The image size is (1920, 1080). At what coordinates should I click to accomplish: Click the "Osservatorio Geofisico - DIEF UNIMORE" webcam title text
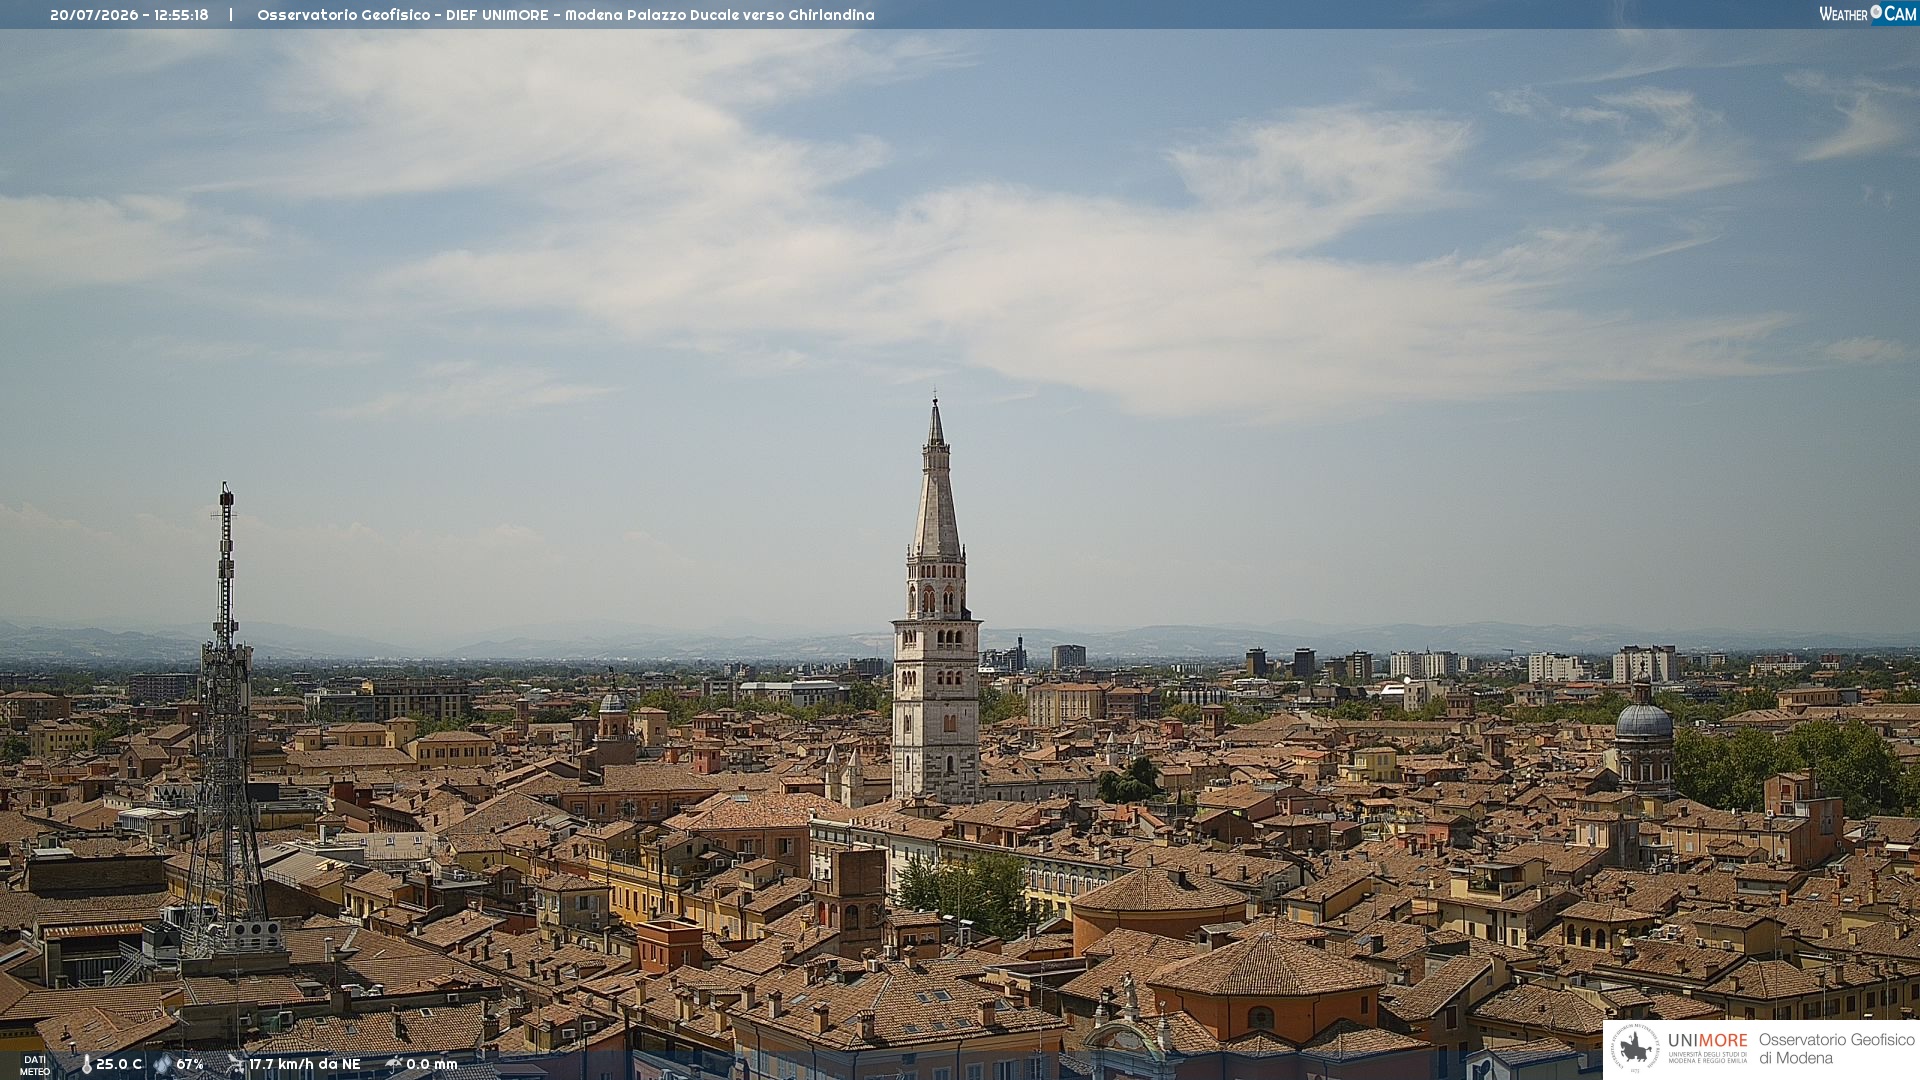click(403, 15)
